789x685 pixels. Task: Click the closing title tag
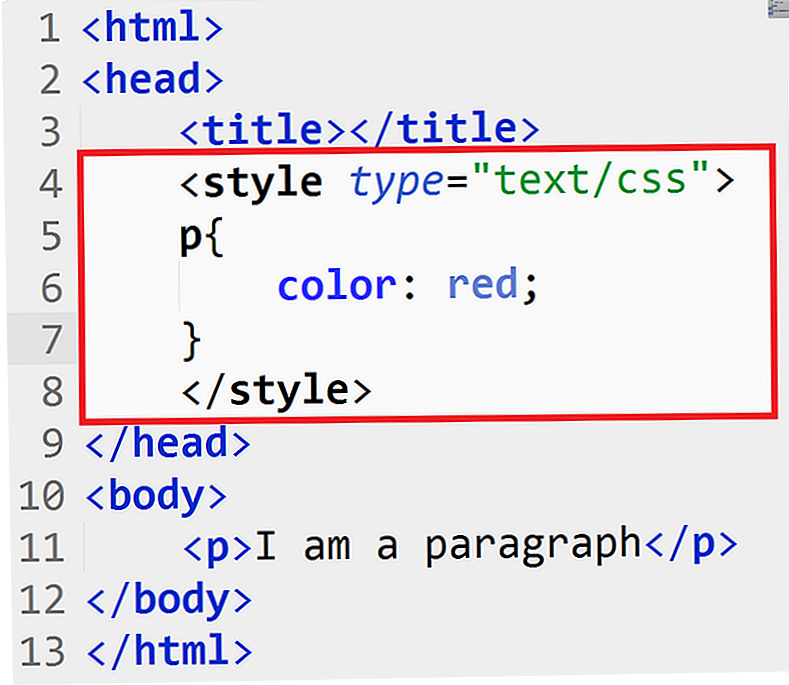coord(444,129)
